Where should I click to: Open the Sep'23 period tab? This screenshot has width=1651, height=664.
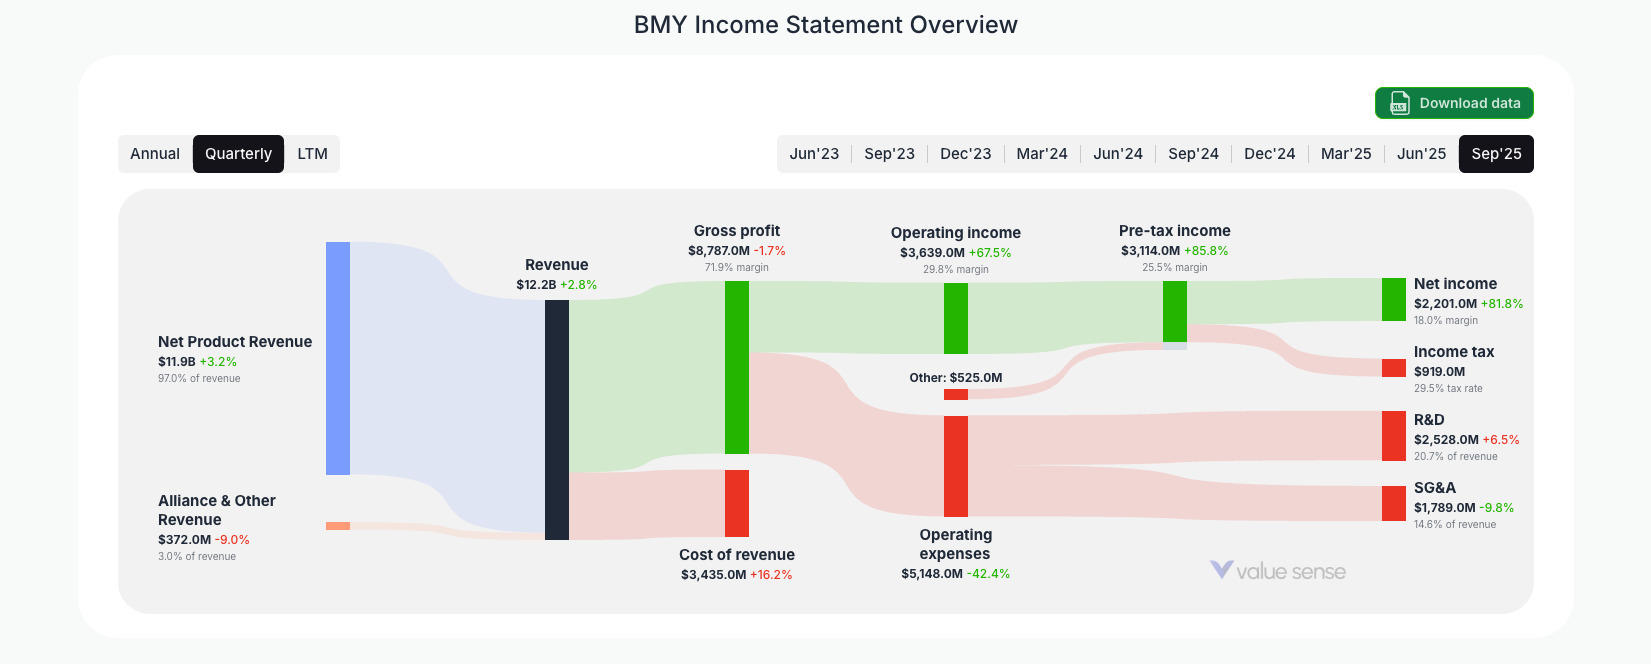click(890, 153)
